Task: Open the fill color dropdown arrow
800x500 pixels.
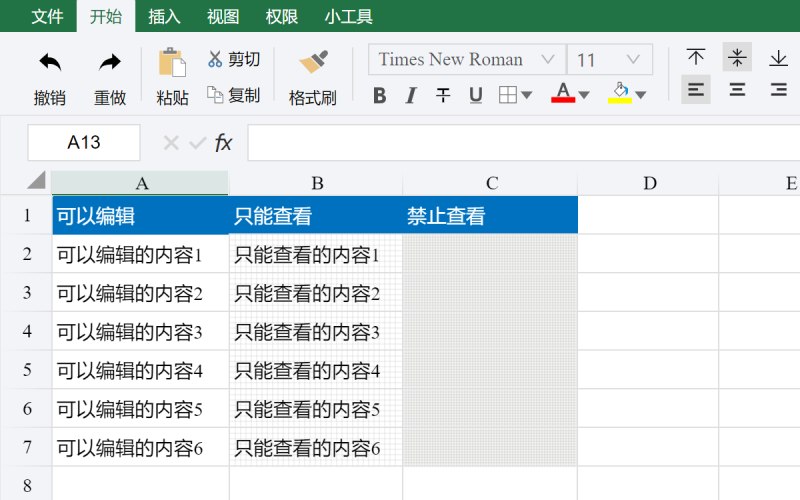Action: tap(641, 95)
